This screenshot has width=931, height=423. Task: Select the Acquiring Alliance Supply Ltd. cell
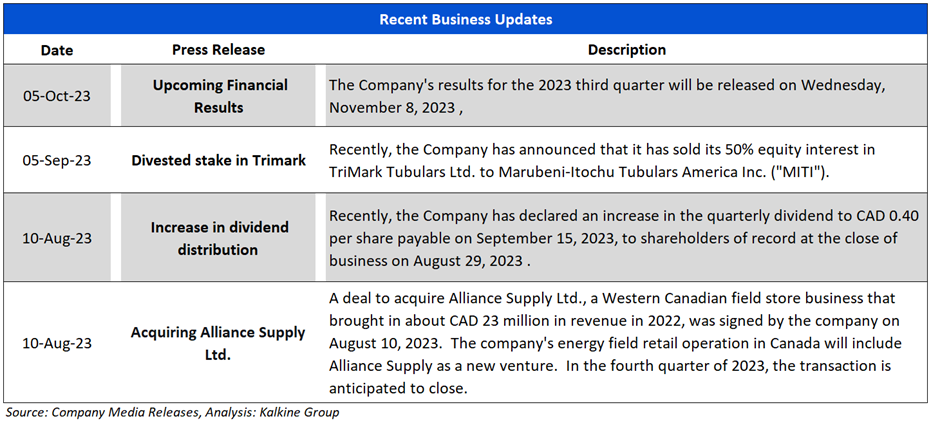click(x=218, y=343)
